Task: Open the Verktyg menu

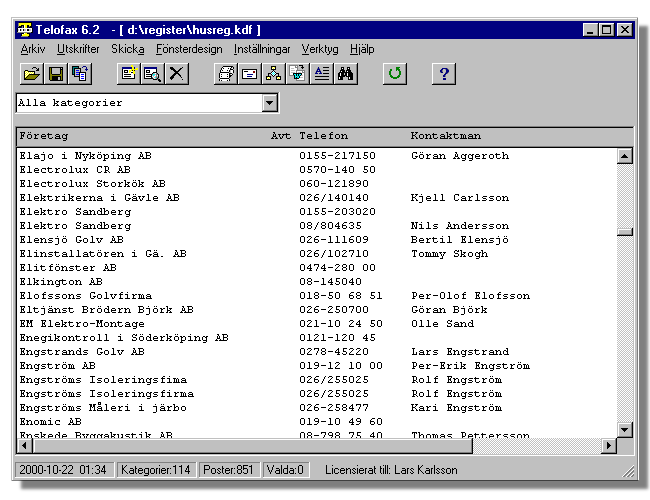Action: [x=320, y=48]
